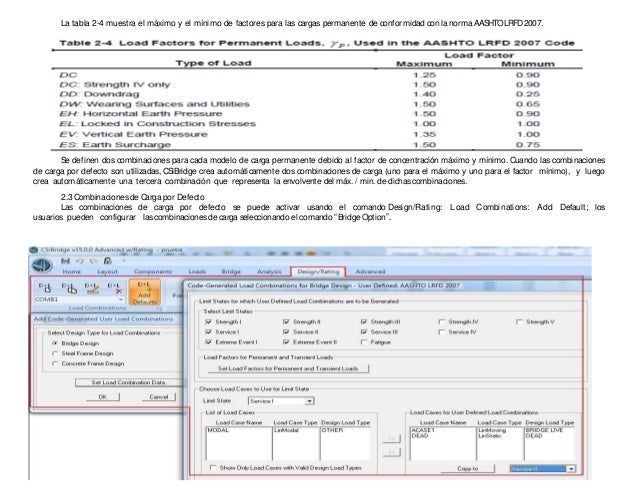Toggle the Service III checkbox

[364, 332]
